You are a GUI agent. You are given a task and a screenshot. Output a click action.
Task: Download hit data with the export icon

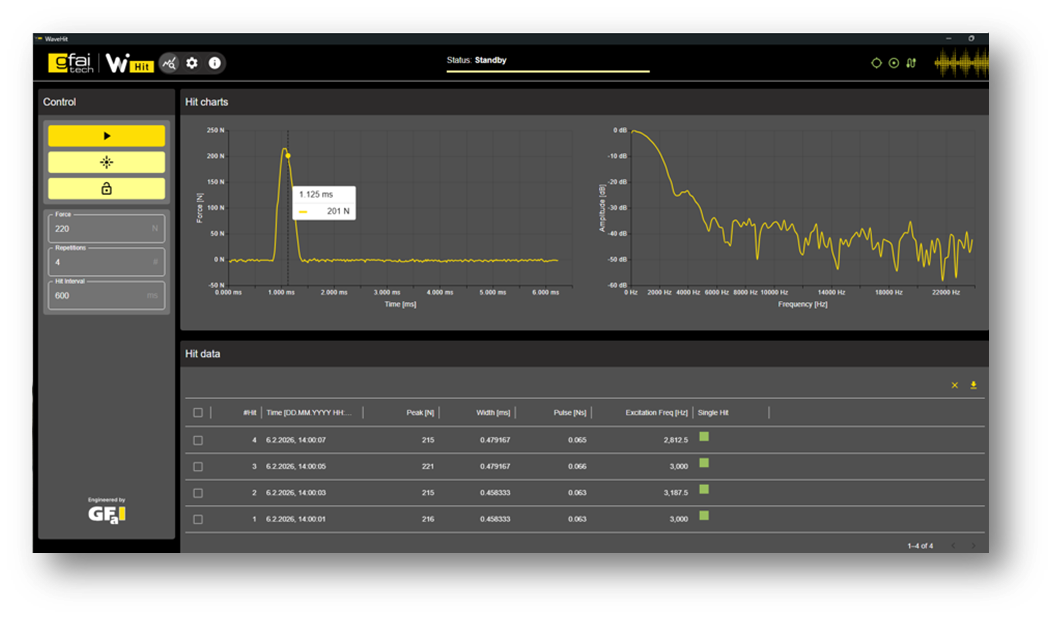973,385
